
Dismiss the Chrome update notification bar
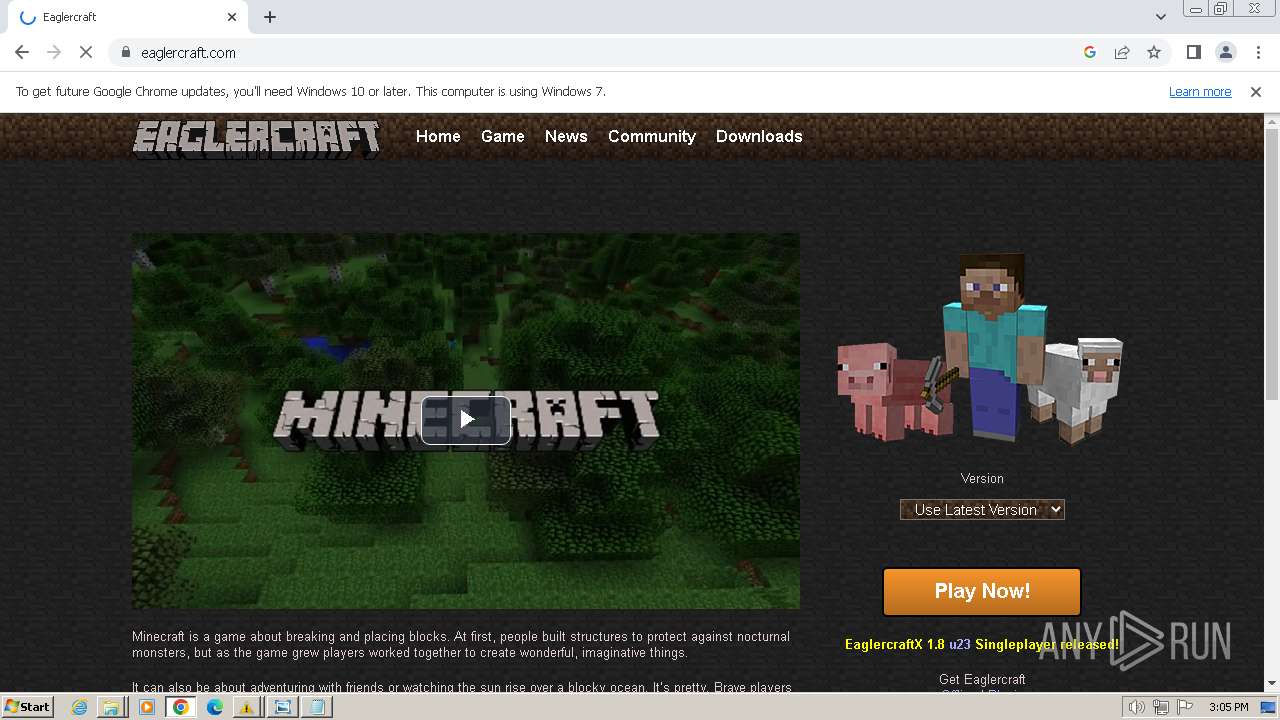[1256, 91]
